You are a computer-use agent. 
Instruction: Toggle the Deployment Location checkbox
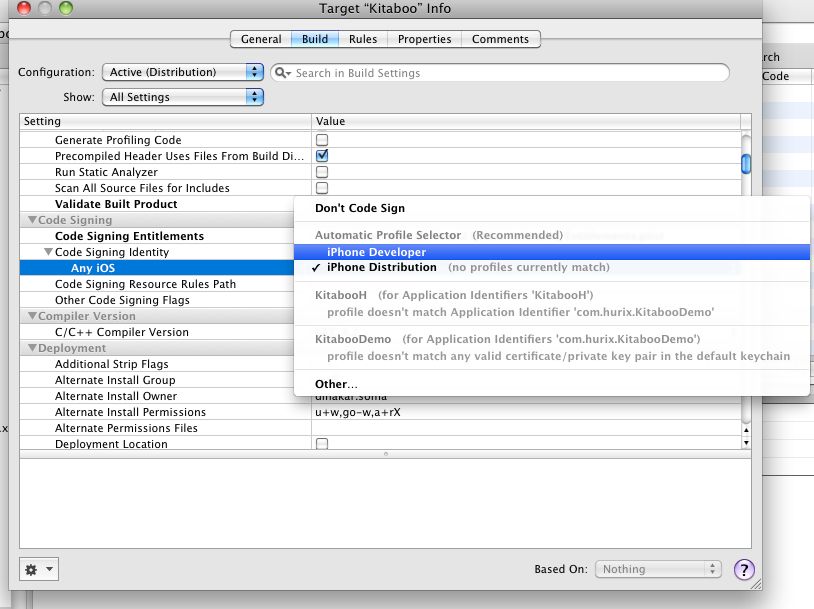point(322,443)
